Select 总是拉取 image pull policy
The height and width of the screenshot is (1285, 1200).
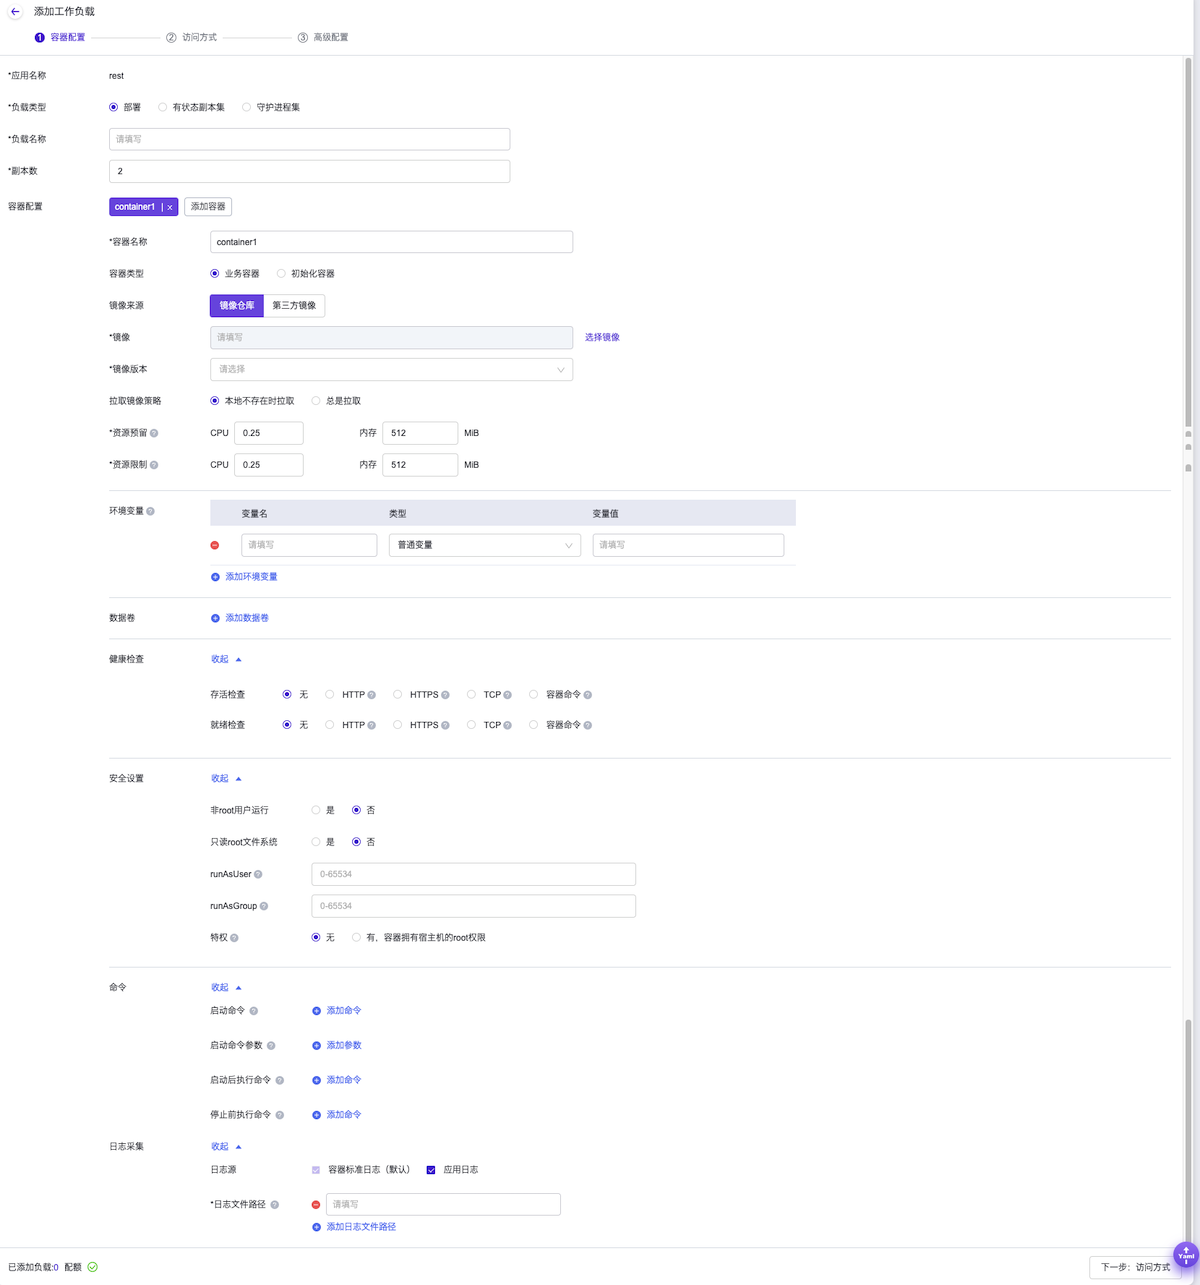click(x=316, y=401)
